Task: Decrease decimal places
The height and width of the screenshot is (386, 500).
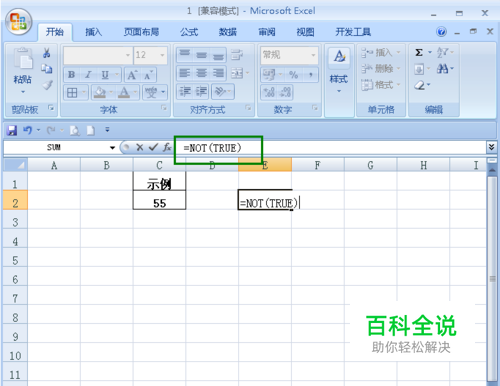Action: 285,92
